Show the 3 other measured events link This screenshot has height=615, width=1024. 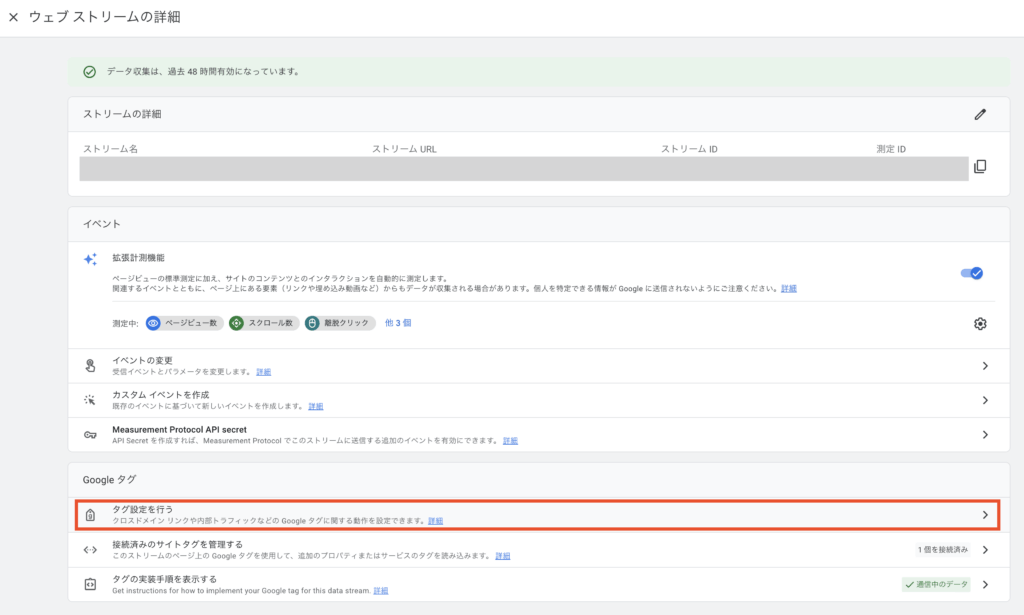(x=398, y=323)
